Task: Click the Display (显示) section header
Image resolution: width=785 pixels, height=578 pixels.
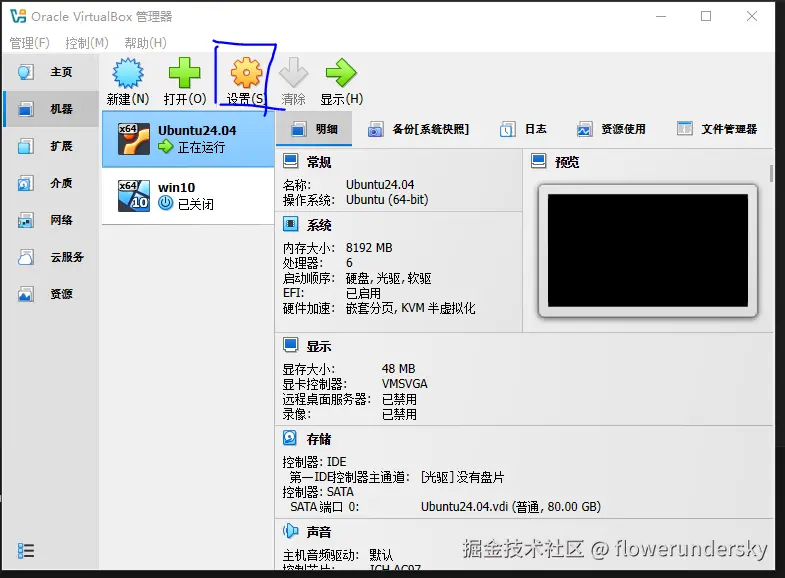Action: coord(318,346)
